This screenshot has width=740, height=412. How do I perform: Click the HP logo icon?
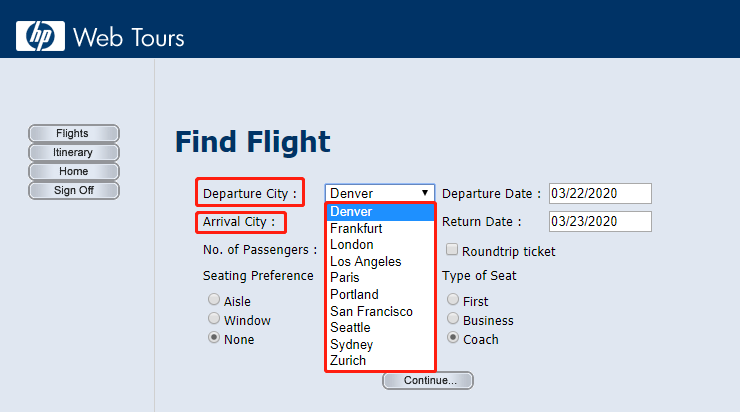[40, 37]
